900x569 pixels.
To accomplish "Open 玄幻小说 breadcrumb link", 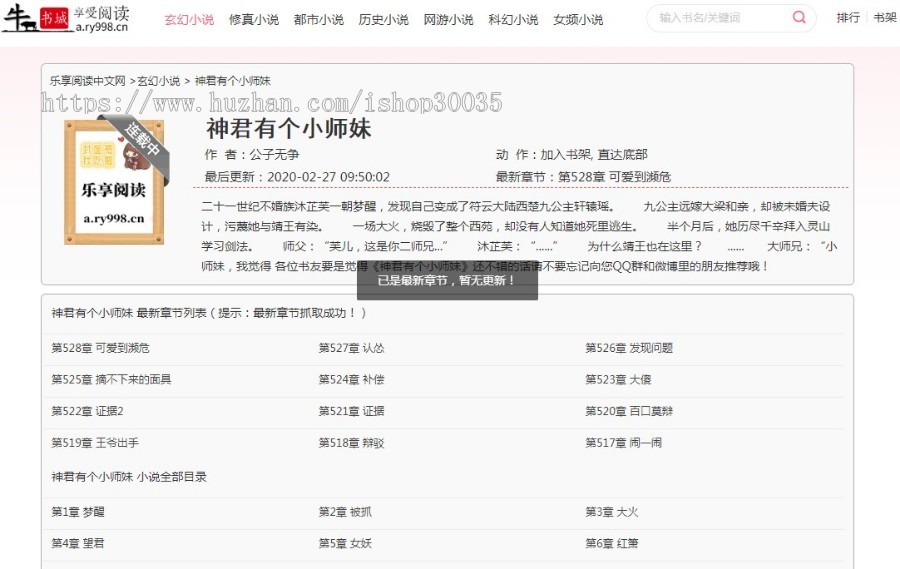I will tap(158, 81).
